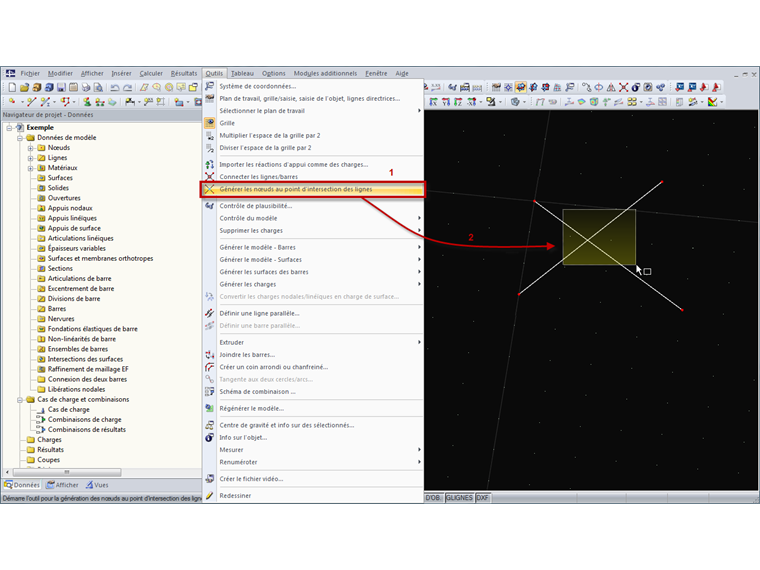
Task: Switch to the Vues navigator tab
Action: coord(97,485)
